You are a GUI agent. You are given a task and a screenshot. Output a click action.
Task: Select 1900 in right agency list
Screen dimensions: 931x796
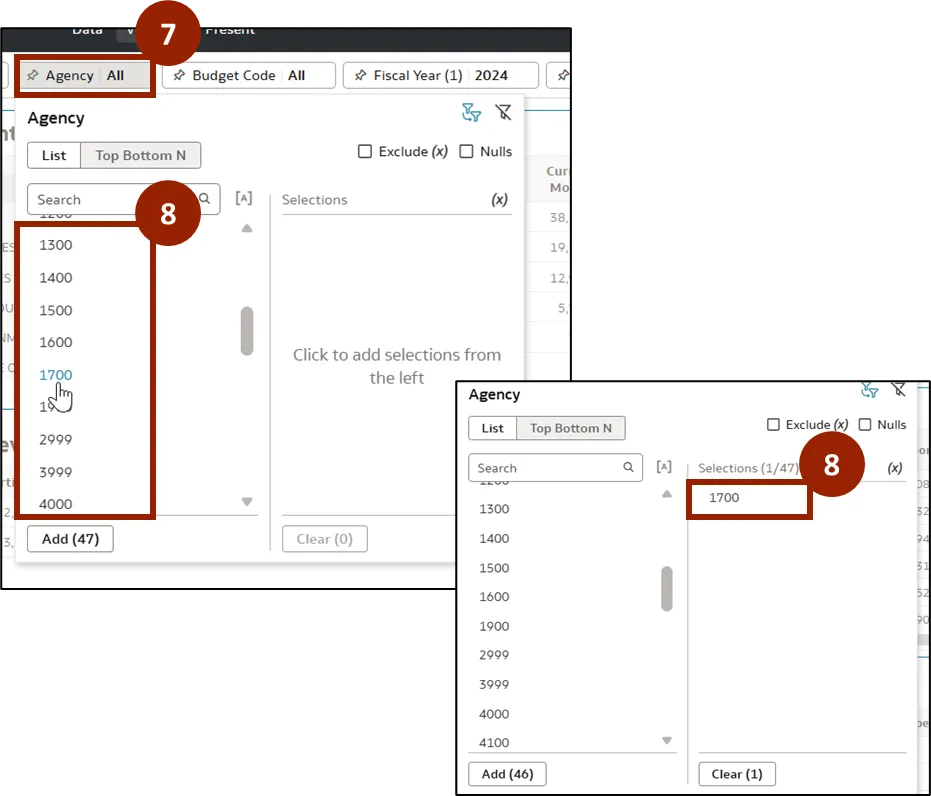tap(495, 627)
